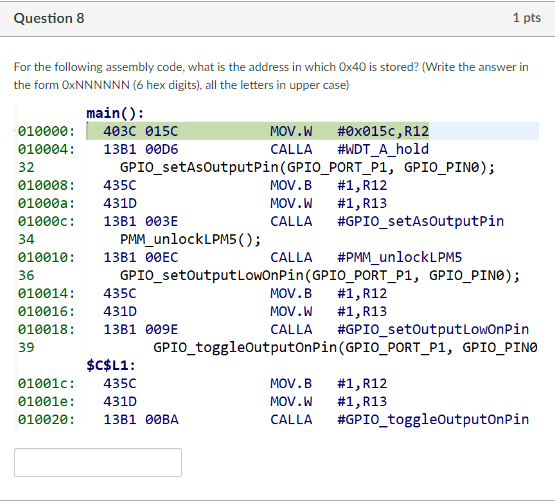Click the CALLA #GPIO_setOutputLowOnPin instruction

click(x=400, y=329)
